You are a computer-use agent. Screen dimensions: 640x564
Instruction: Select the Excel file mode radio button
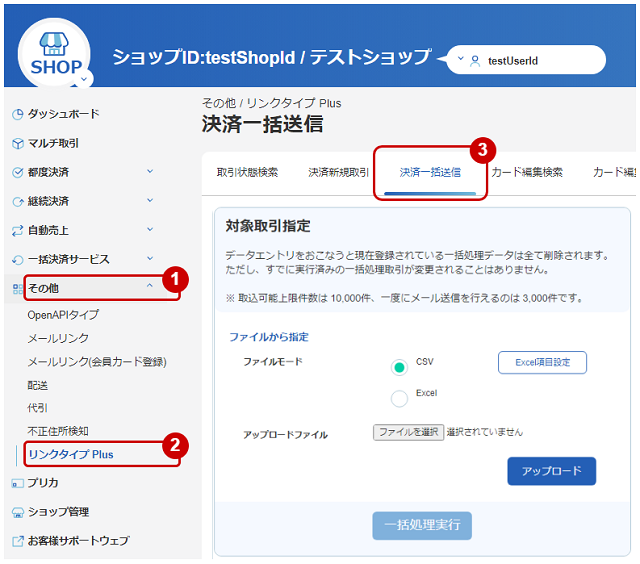point(399,398)
